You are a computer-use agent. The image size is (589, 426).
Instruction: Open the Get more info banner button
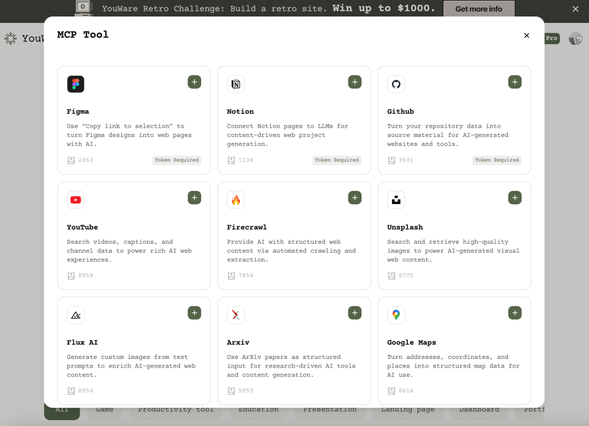tap(479, 9)
